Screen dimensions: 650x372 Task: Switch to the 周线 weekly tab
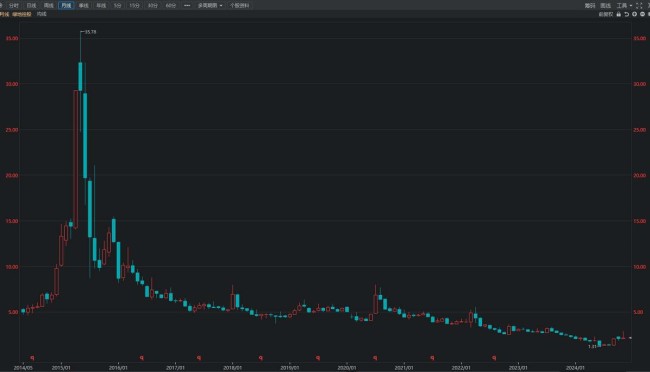pyautogui.click(x=49, y=5)
